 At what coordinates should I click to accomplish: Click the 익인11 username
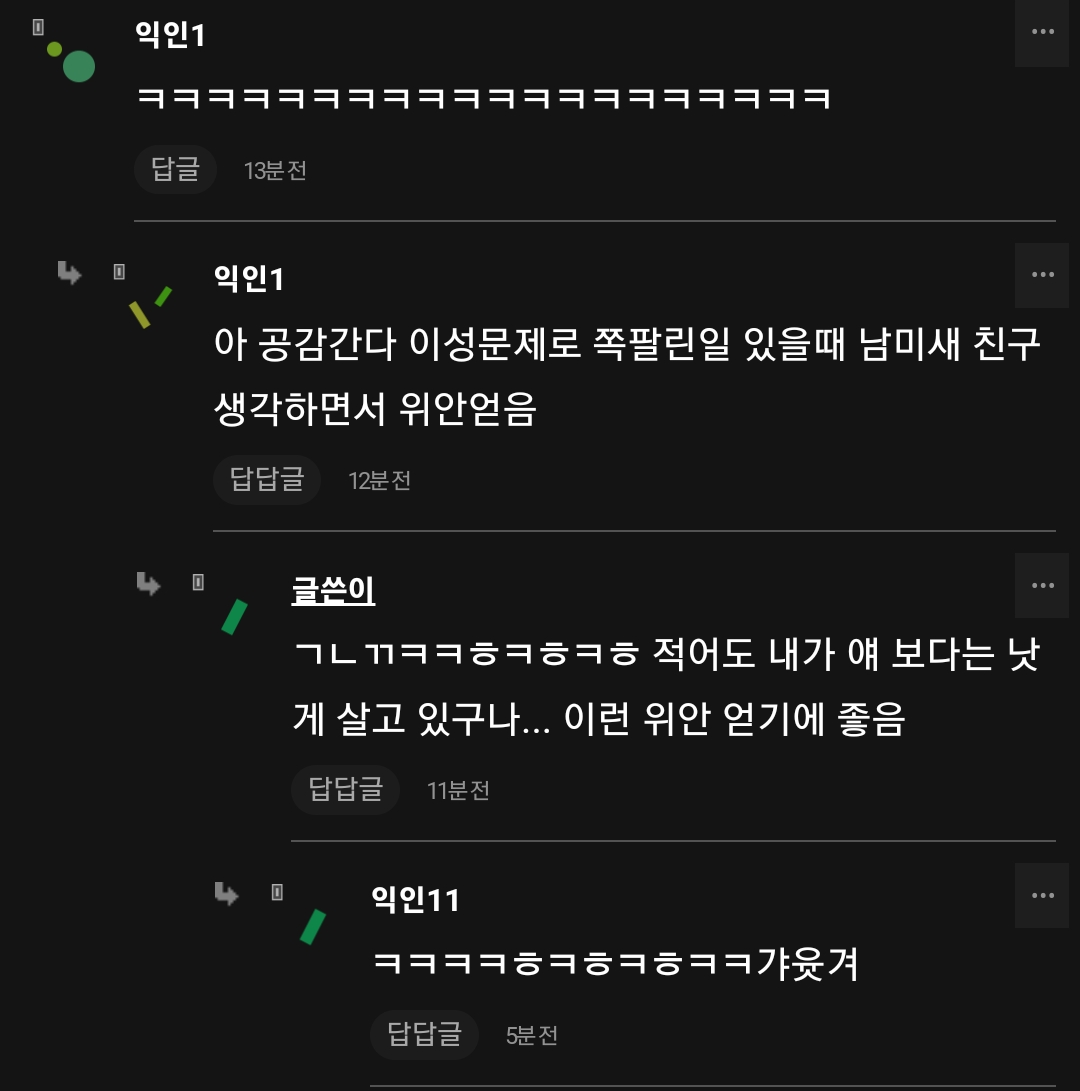pyautogui.click(x=415, y=900)
